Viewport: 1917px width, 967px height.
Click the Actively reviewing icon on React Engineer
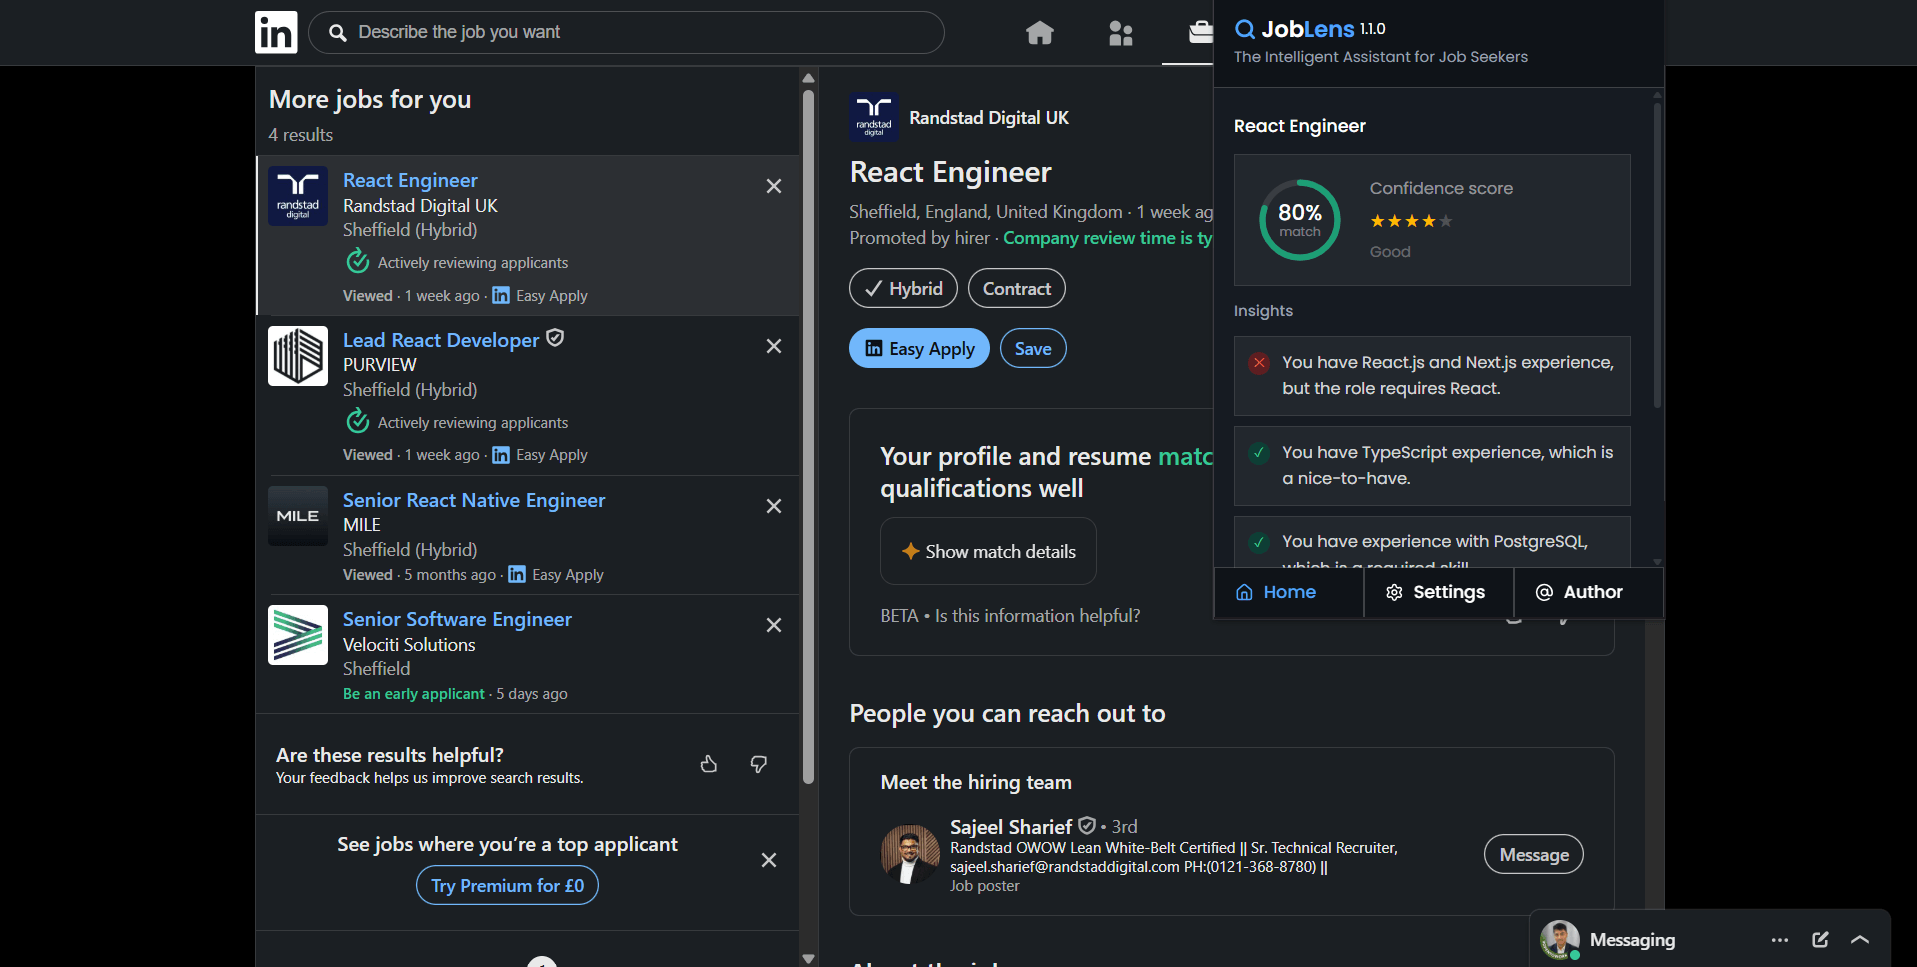[x=358, y=262]
